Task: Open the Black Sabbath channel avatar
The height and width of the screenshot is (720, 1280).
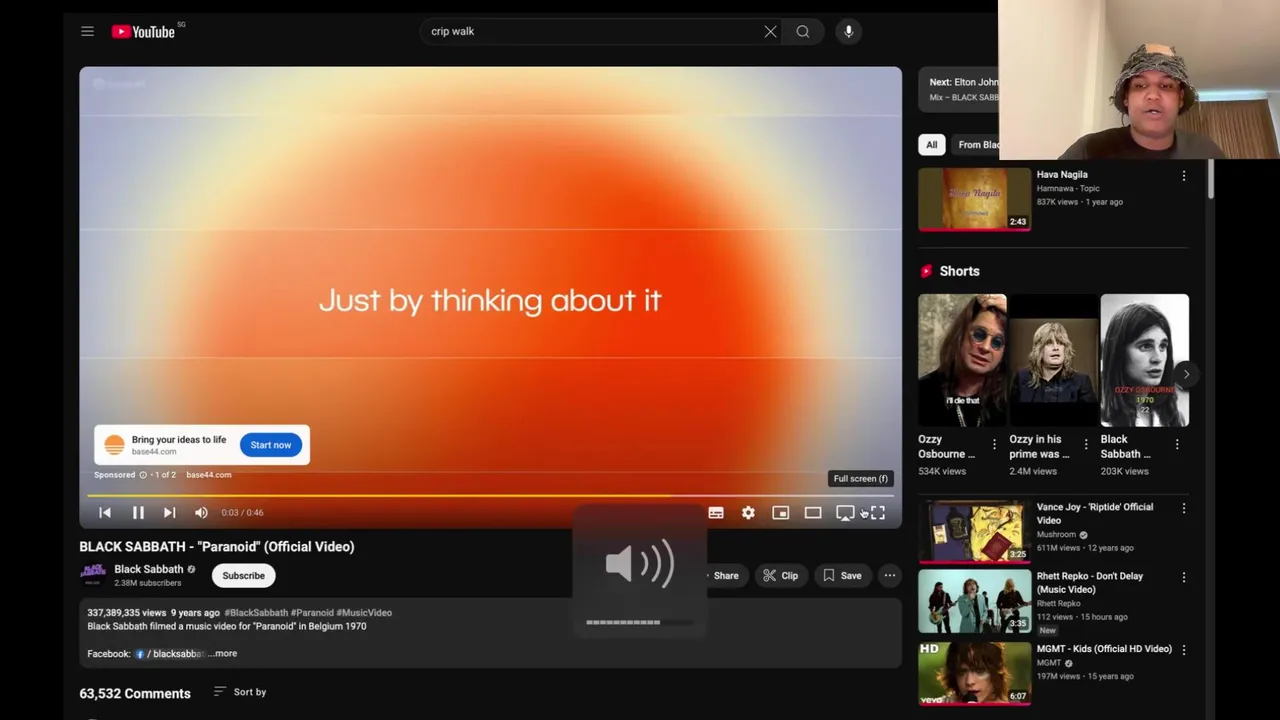Action: point(93,575)
